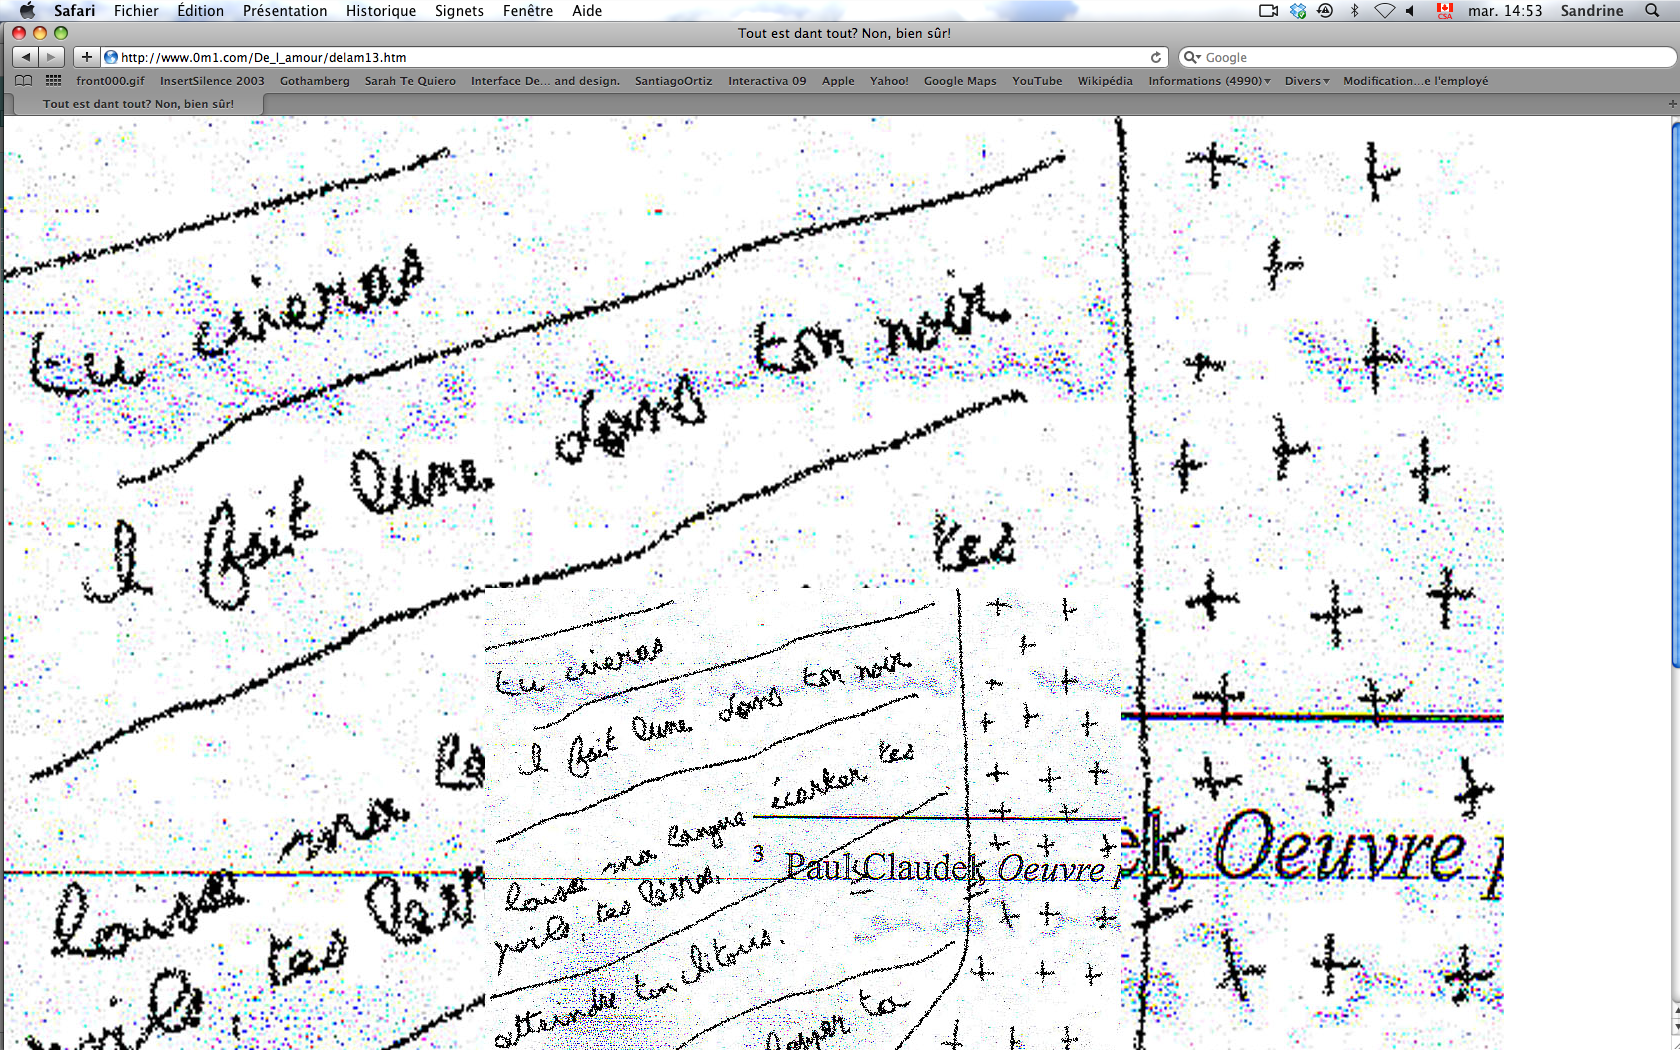Click the Canadian flag input source icon
This screenshot has height=1050, width=1680.
pyautogui.click(x=1445, y=11)
